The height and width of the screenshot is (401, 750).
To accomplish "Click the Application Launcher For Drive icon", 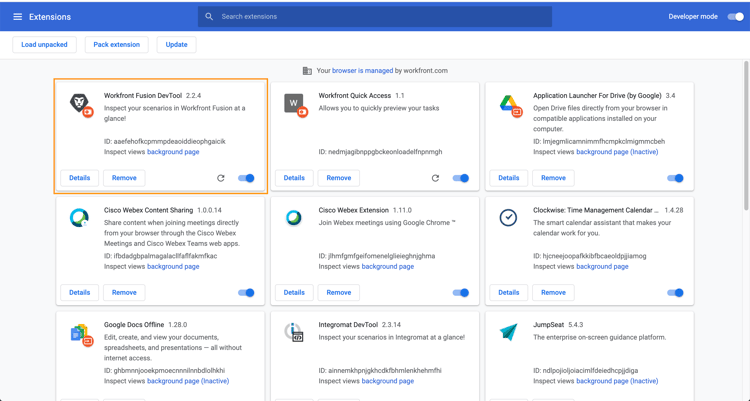I will [x=510, y=105].
